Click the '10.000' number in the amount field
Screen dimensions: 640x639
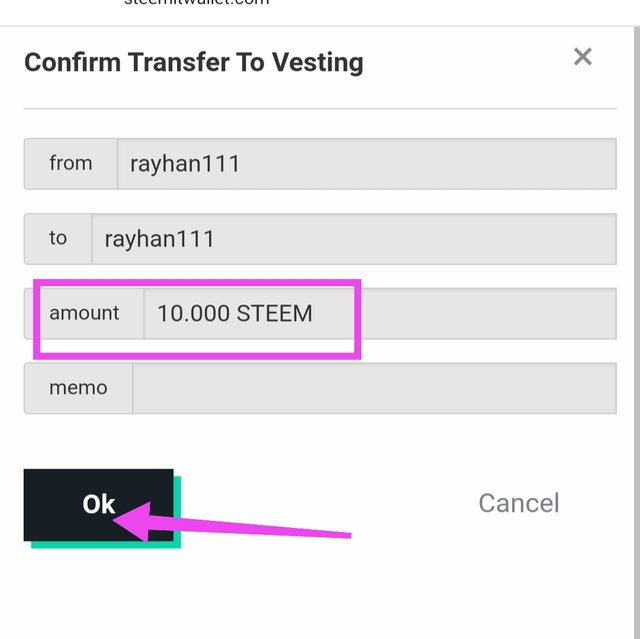point(193,313)
